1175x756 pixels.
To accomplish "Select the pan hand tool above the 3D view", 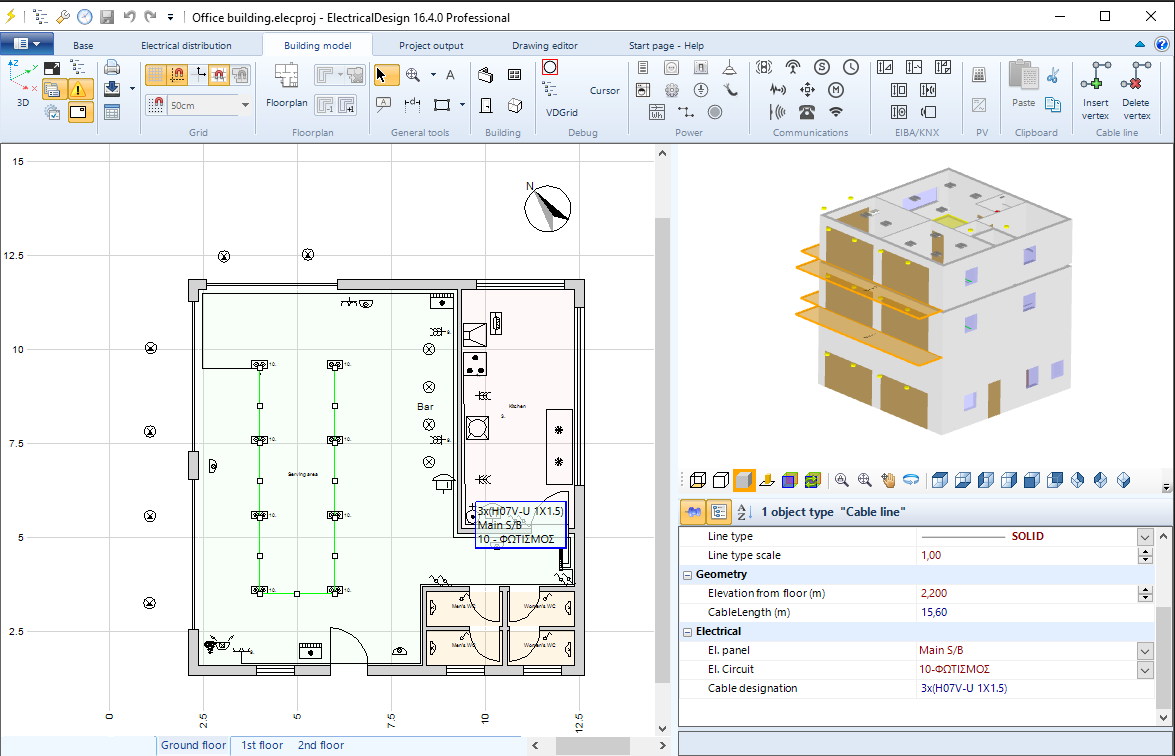I will point(886,479).
